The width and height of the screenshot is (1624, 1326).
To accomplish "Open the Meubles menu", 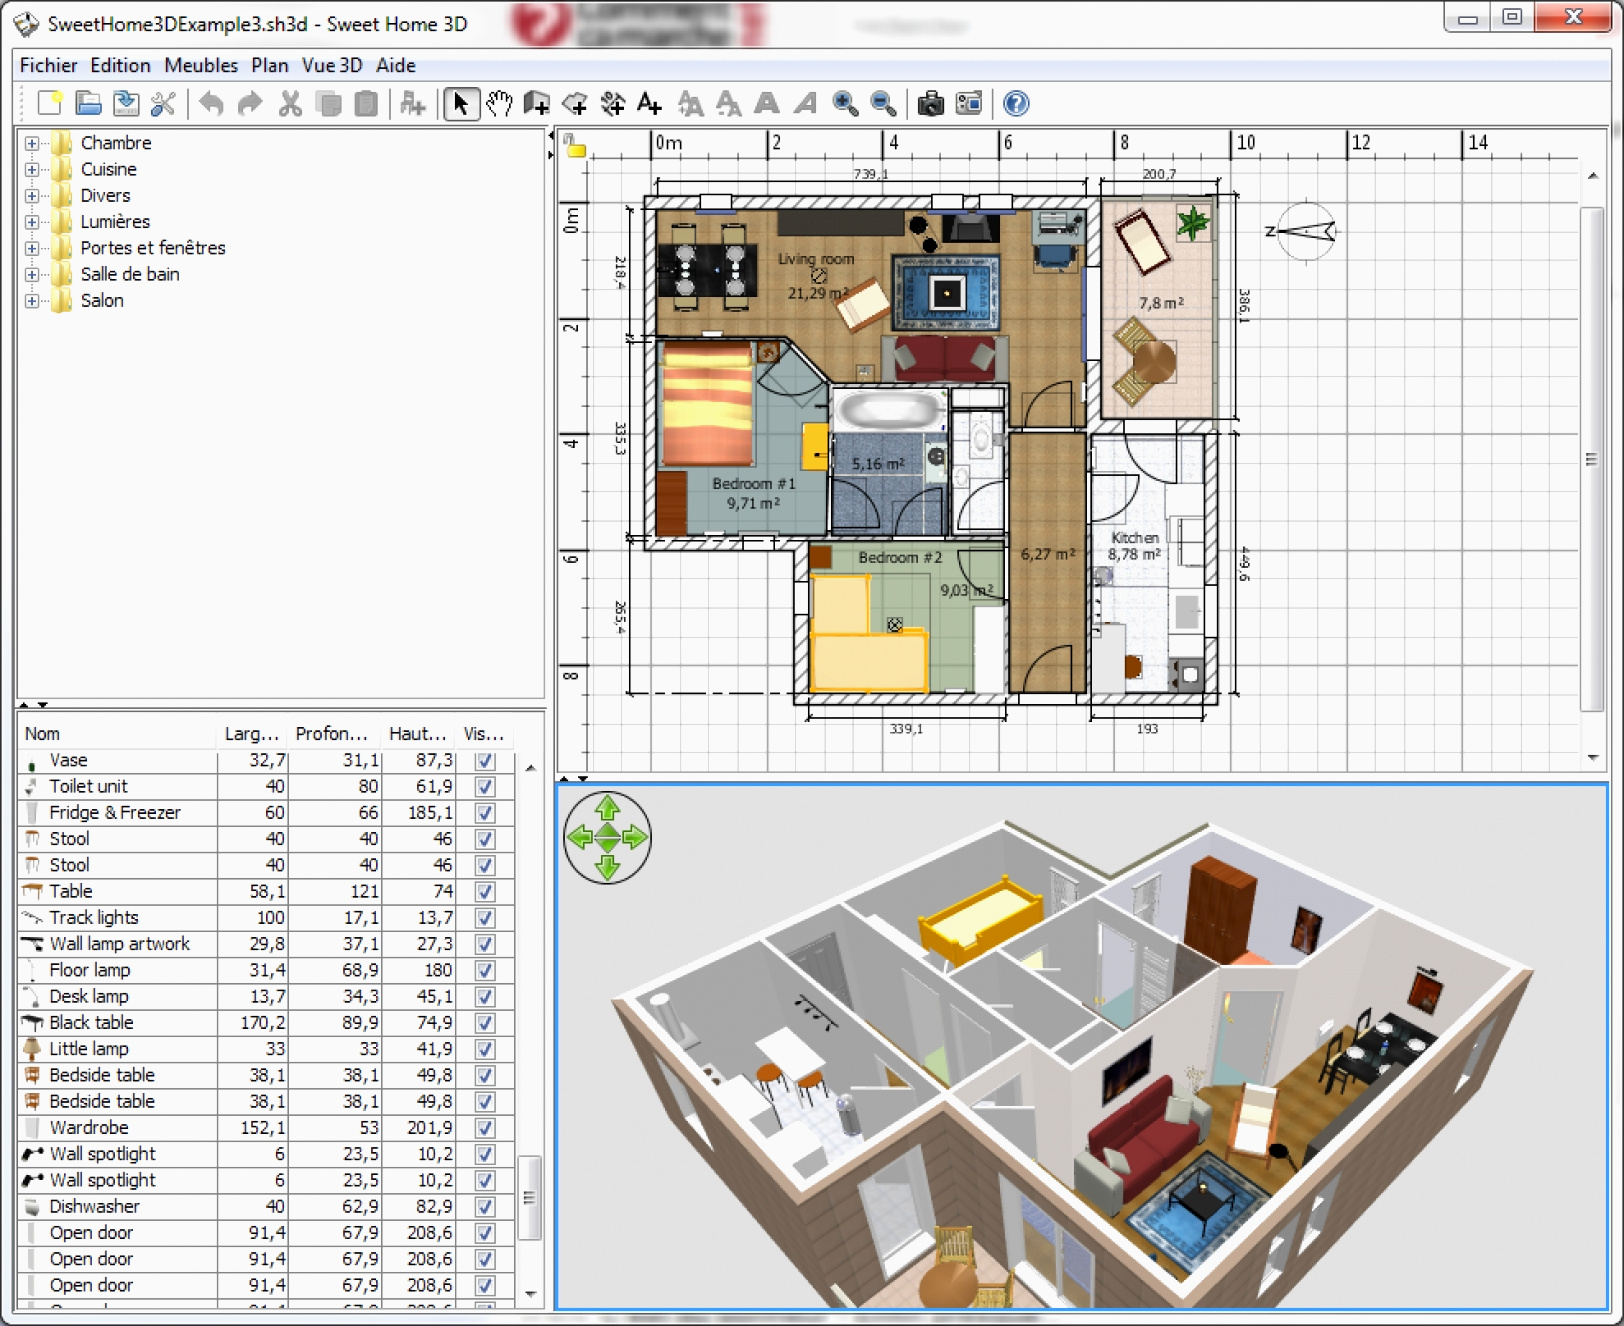I will (201, 65).
